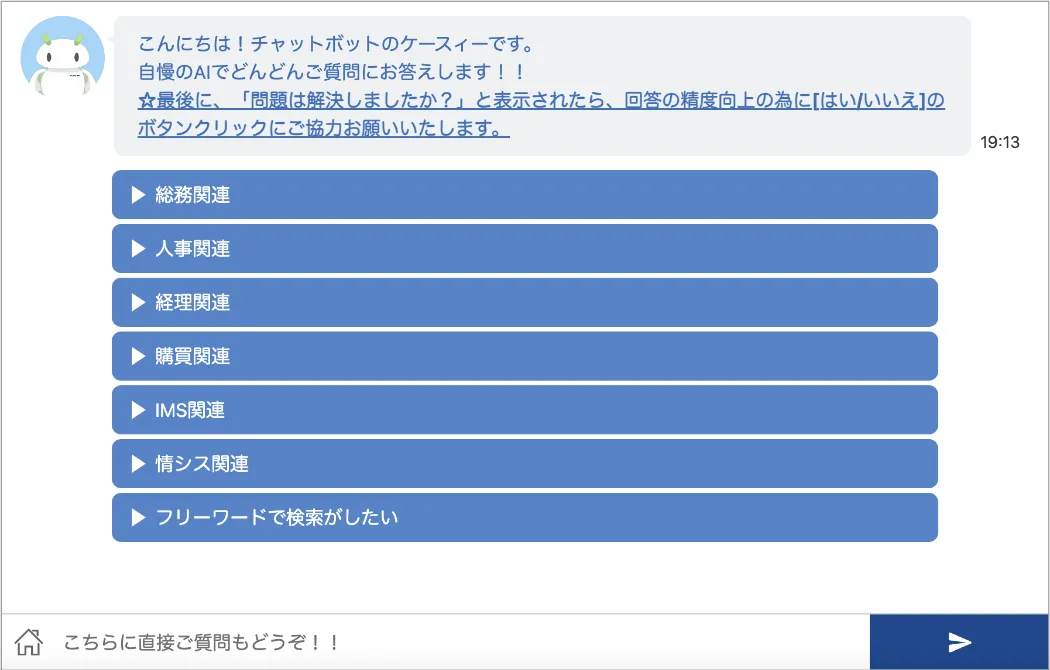The height and width of the screenshot is (670, 1050).
Task: Open the underlined 問題は解決しましたか link
Action: tap(541, 114)
